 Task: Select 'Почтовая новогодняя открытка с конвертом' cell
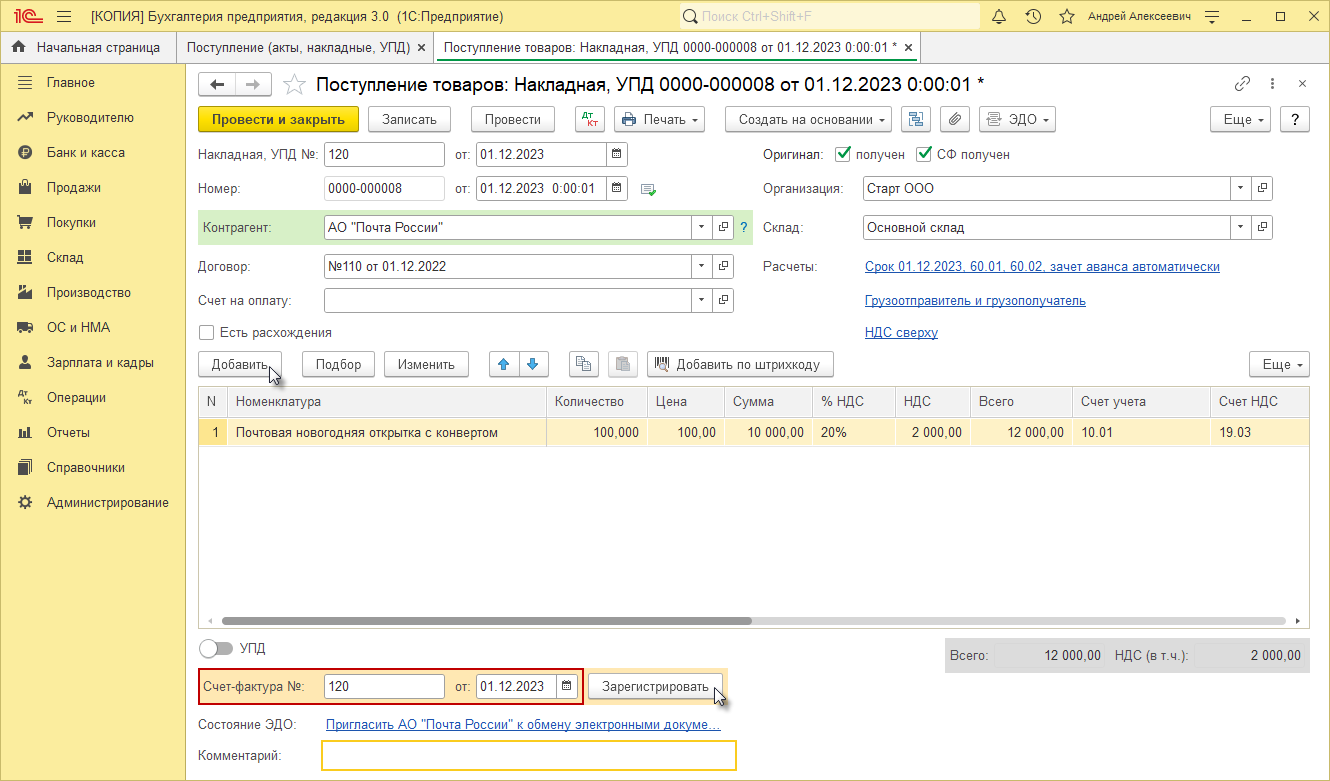click(387, 432)
